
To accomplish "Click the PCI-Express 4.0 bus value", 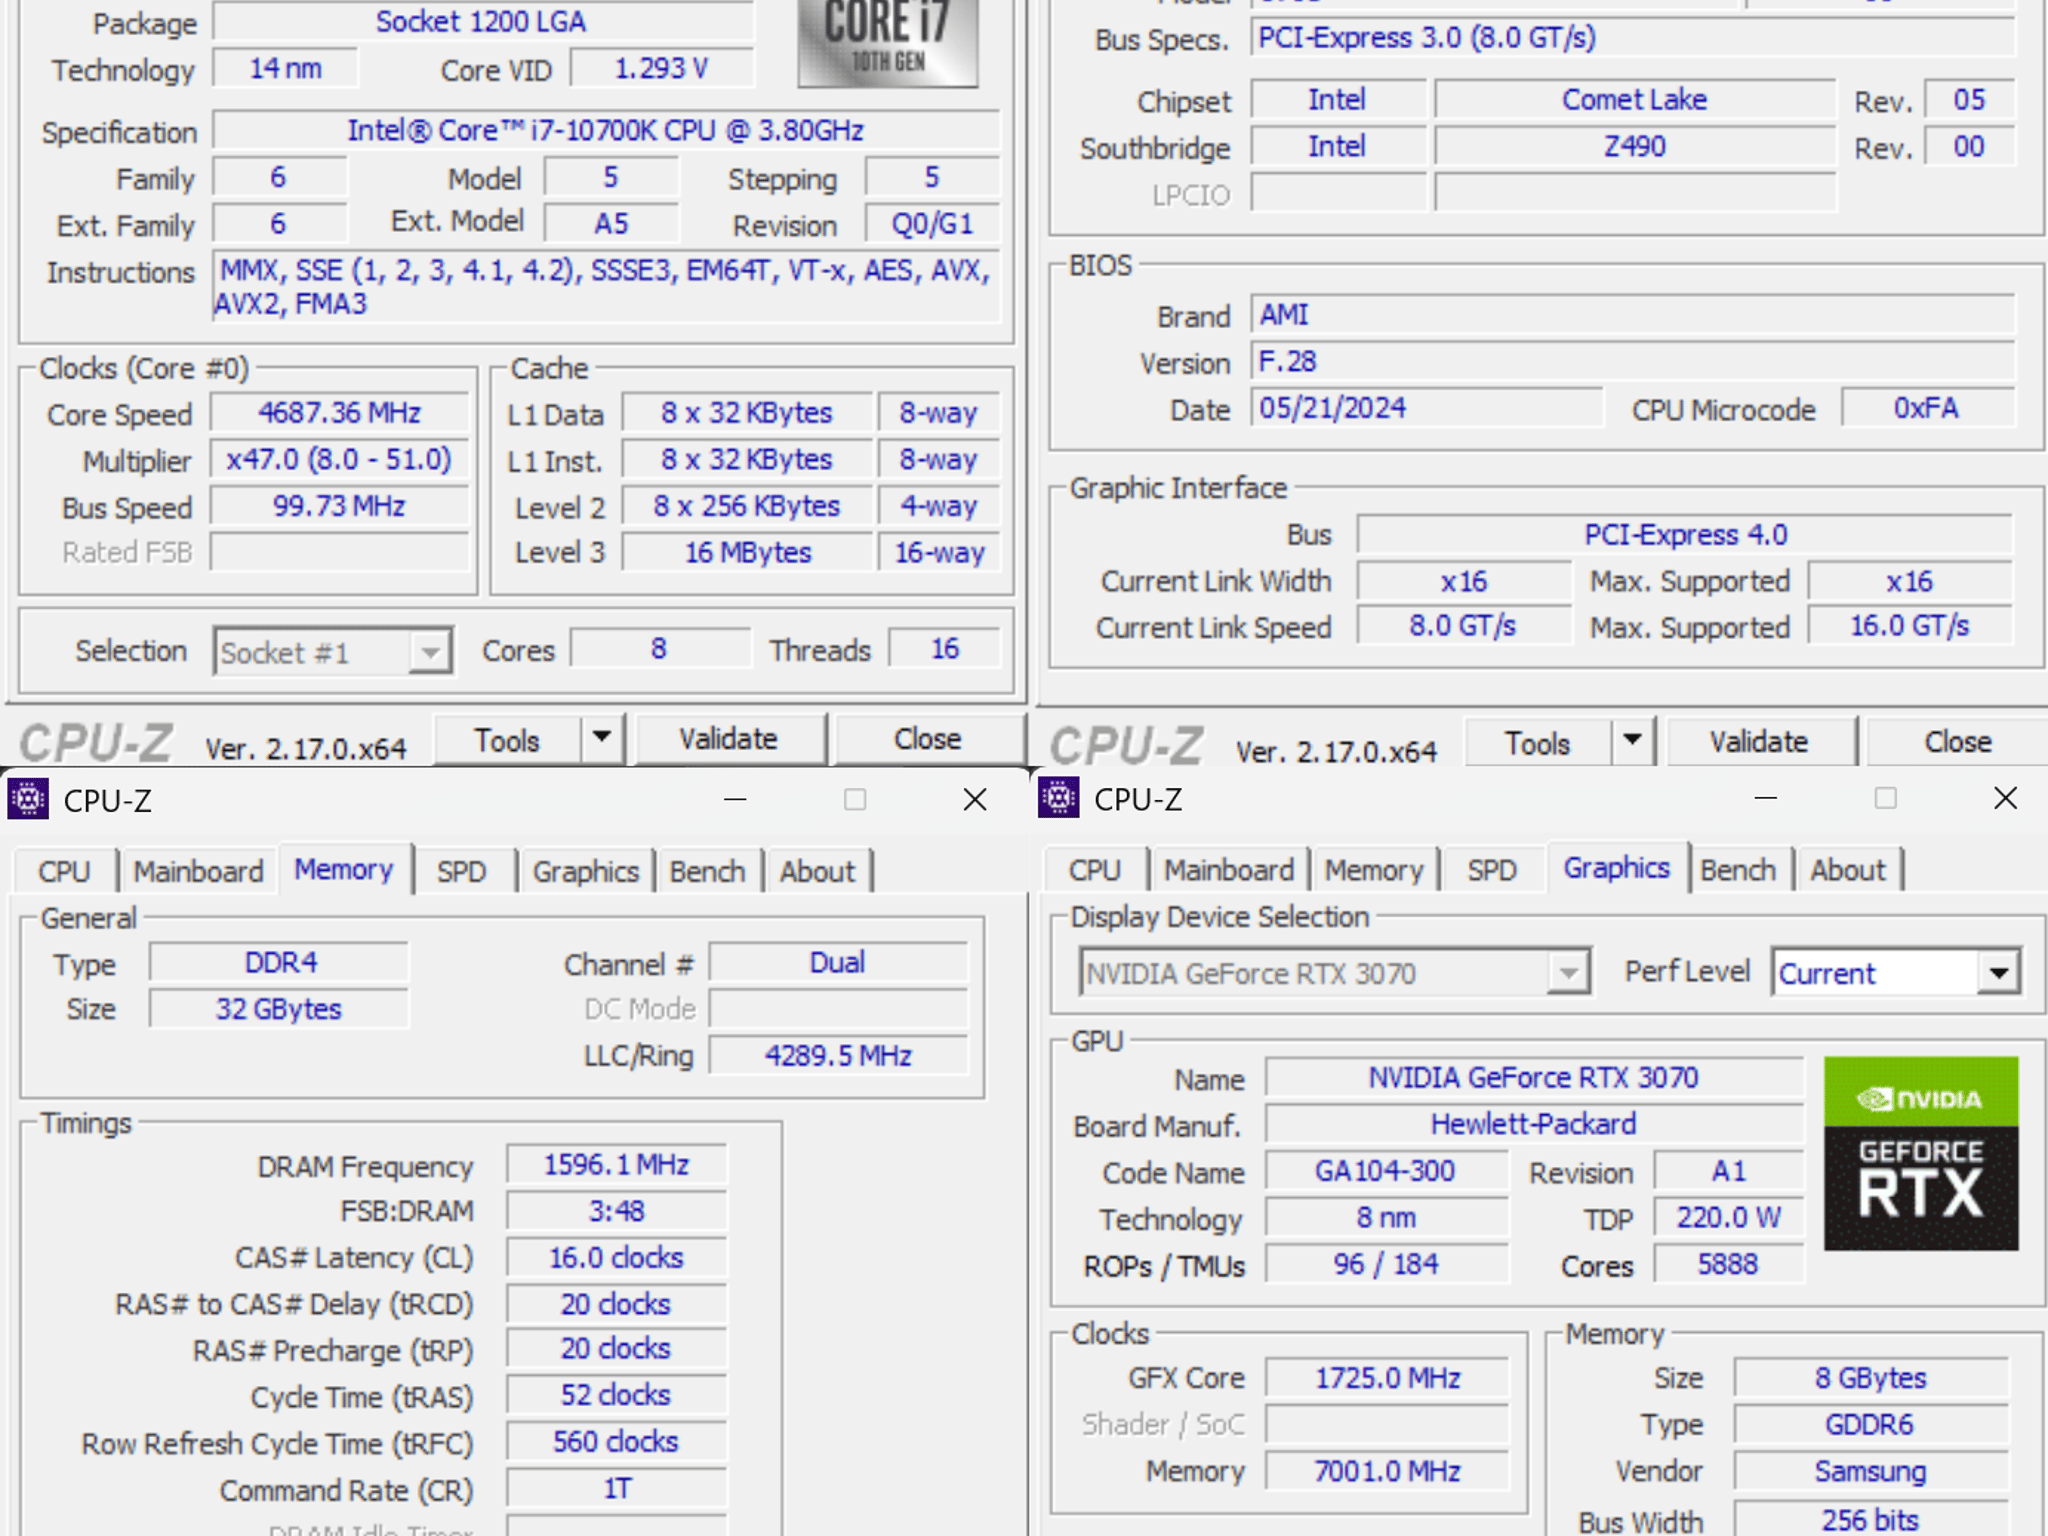I will (1685, 535).
